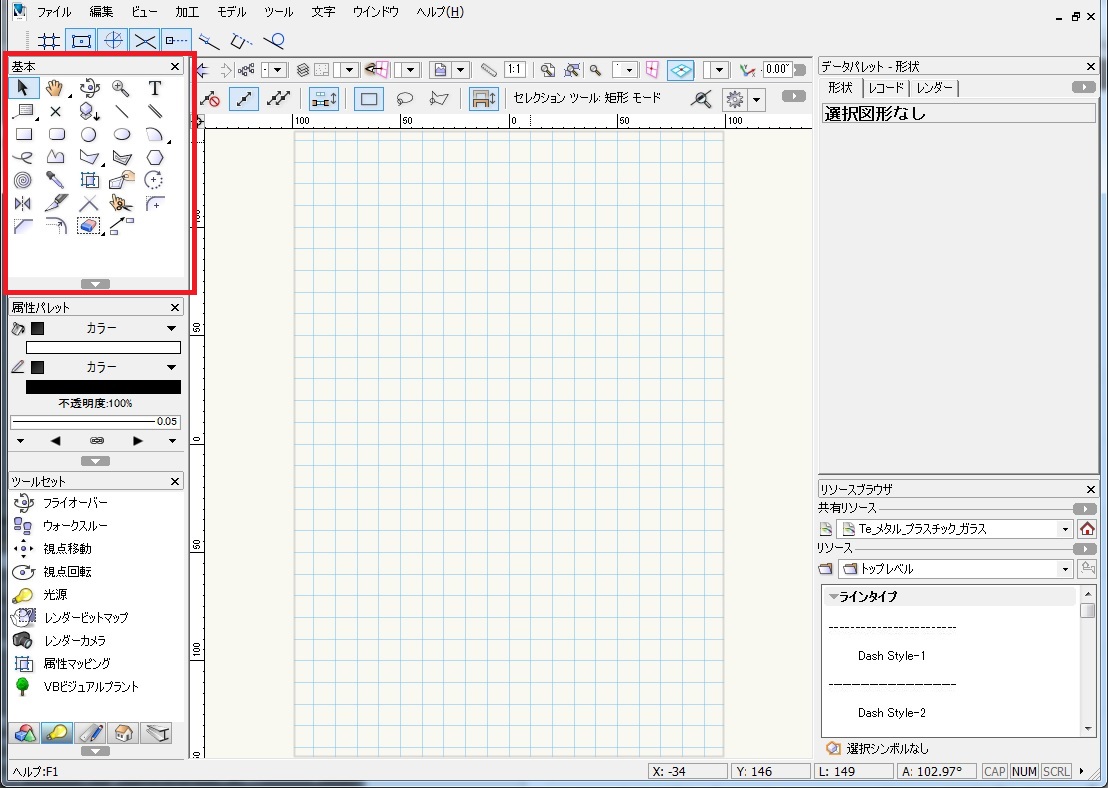
Task: Click the pen color swatch
Action: click(103, 386)
